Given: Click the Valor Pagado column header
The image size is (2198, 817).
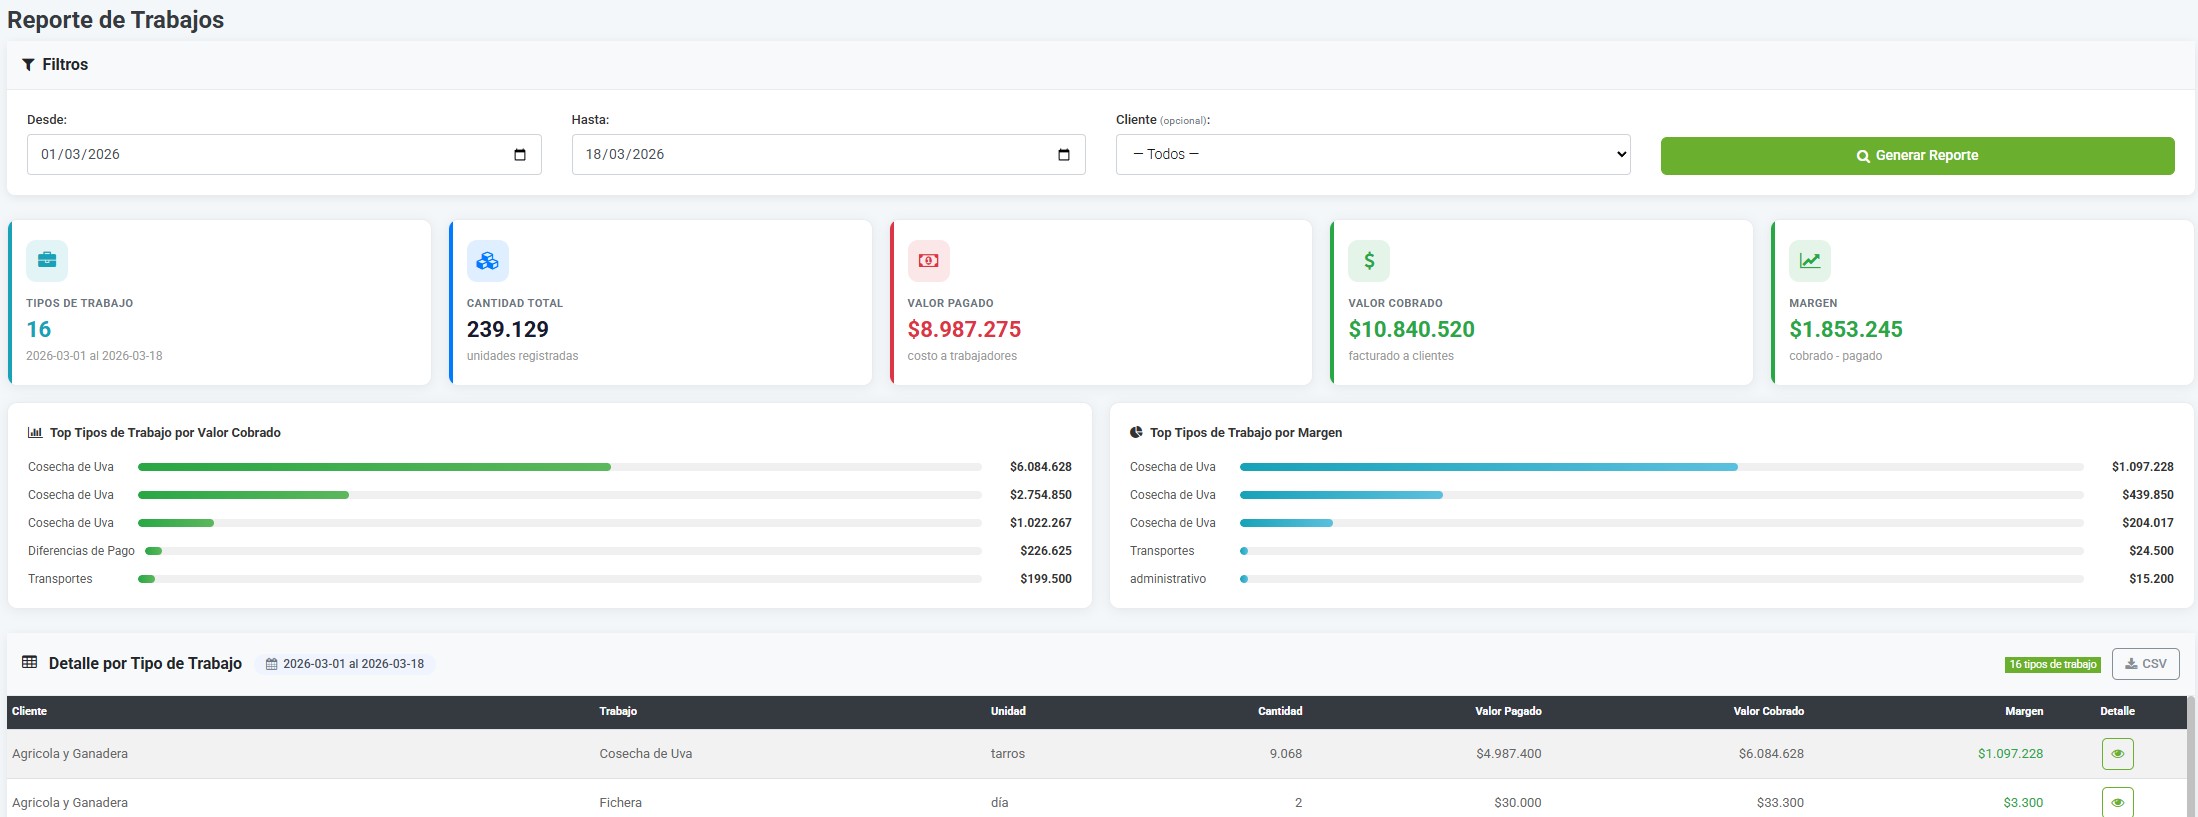Looking at the screenshot, I should (1508, 711).
